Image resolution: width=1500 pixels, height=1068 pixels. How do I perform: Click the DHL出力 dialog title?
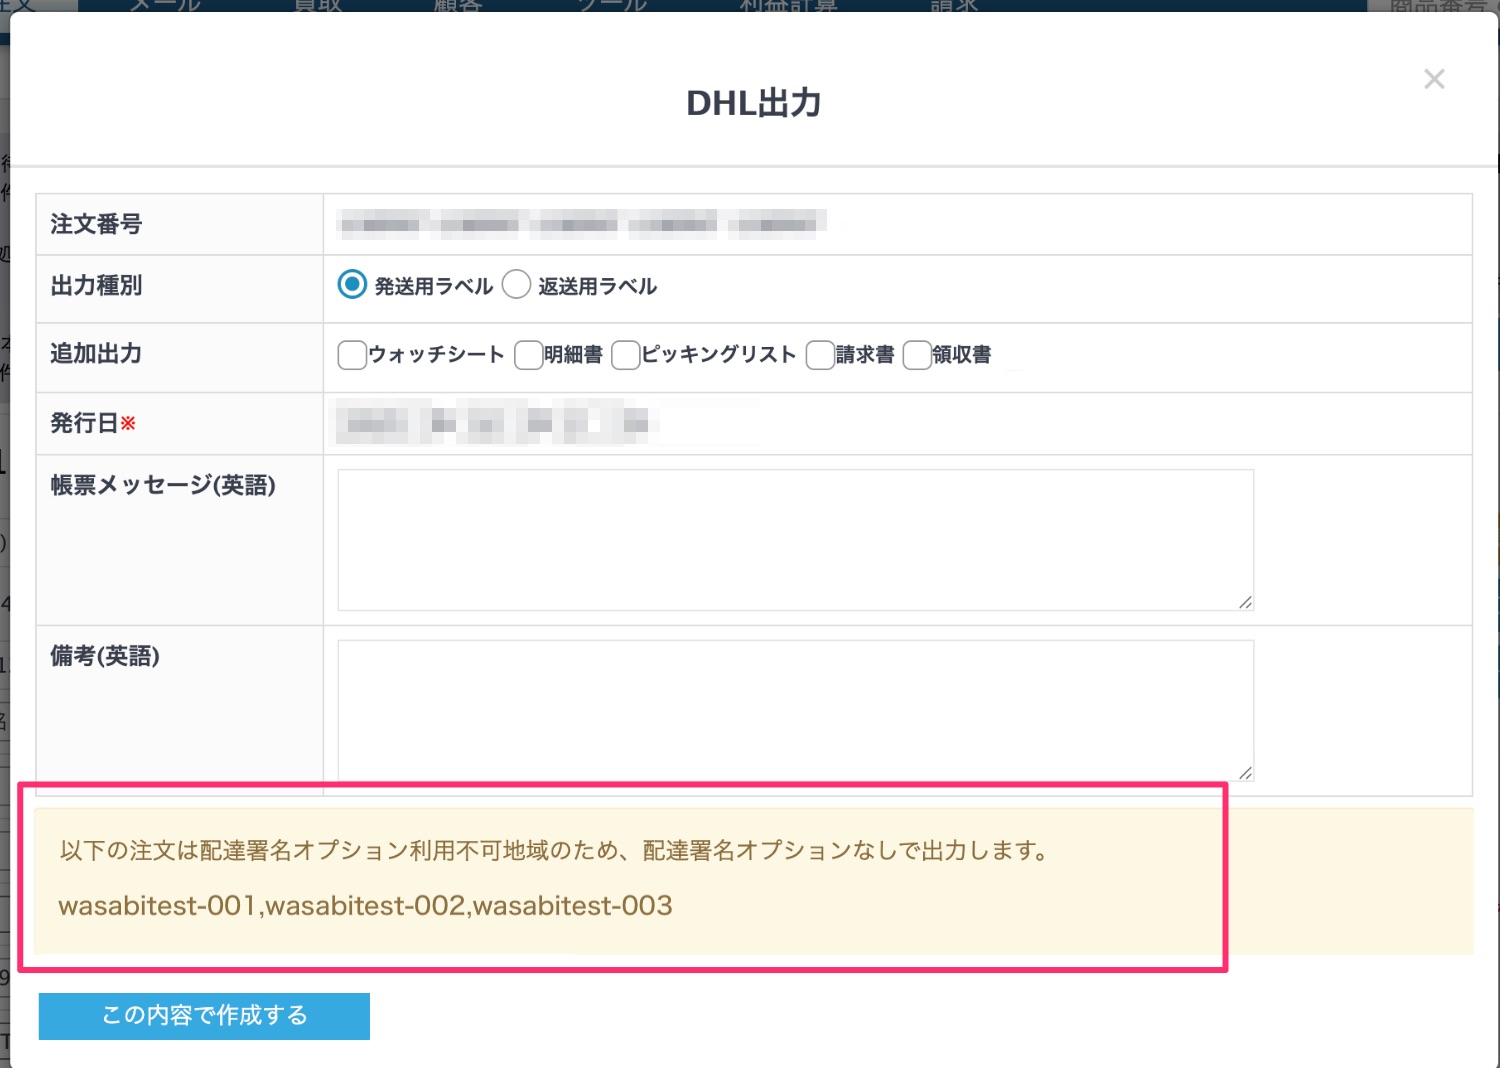(754, 103)
